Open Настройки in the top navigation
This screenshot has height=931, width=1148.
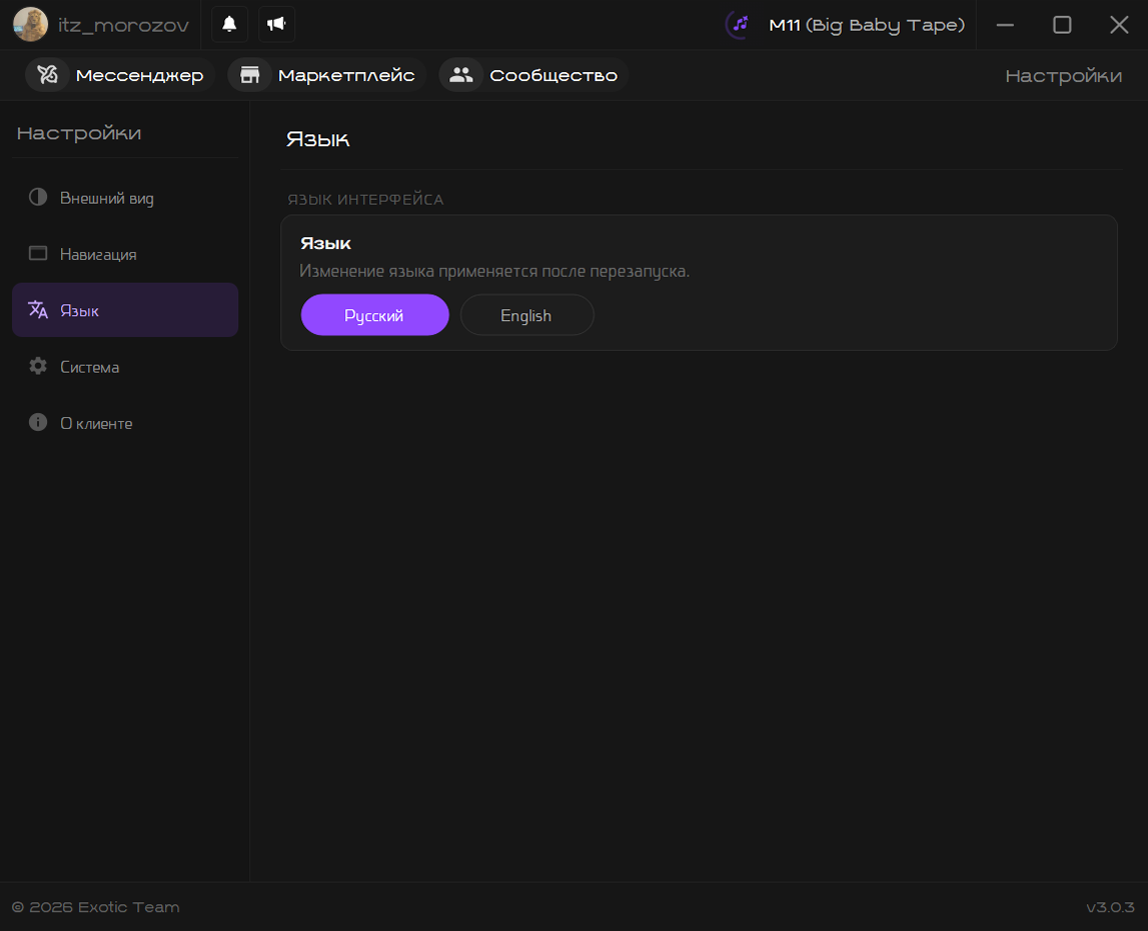(1063, 75)
